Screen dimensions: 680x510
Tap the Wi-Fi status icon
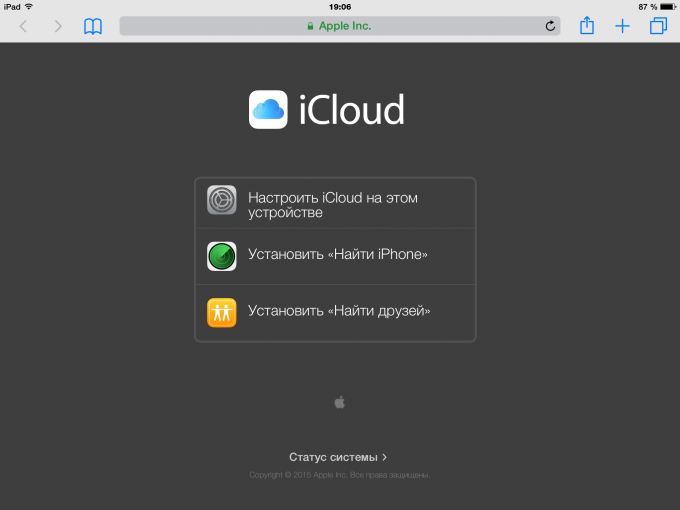click(29, 7)
